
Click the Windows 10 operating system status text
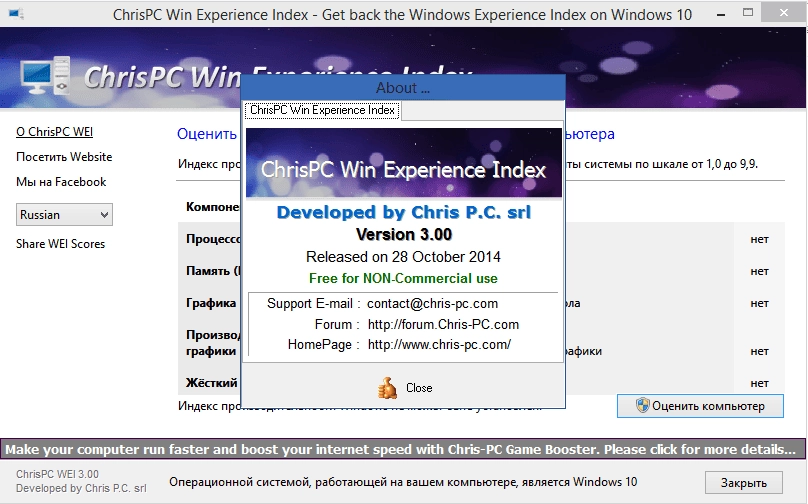[x=403, y=482]
